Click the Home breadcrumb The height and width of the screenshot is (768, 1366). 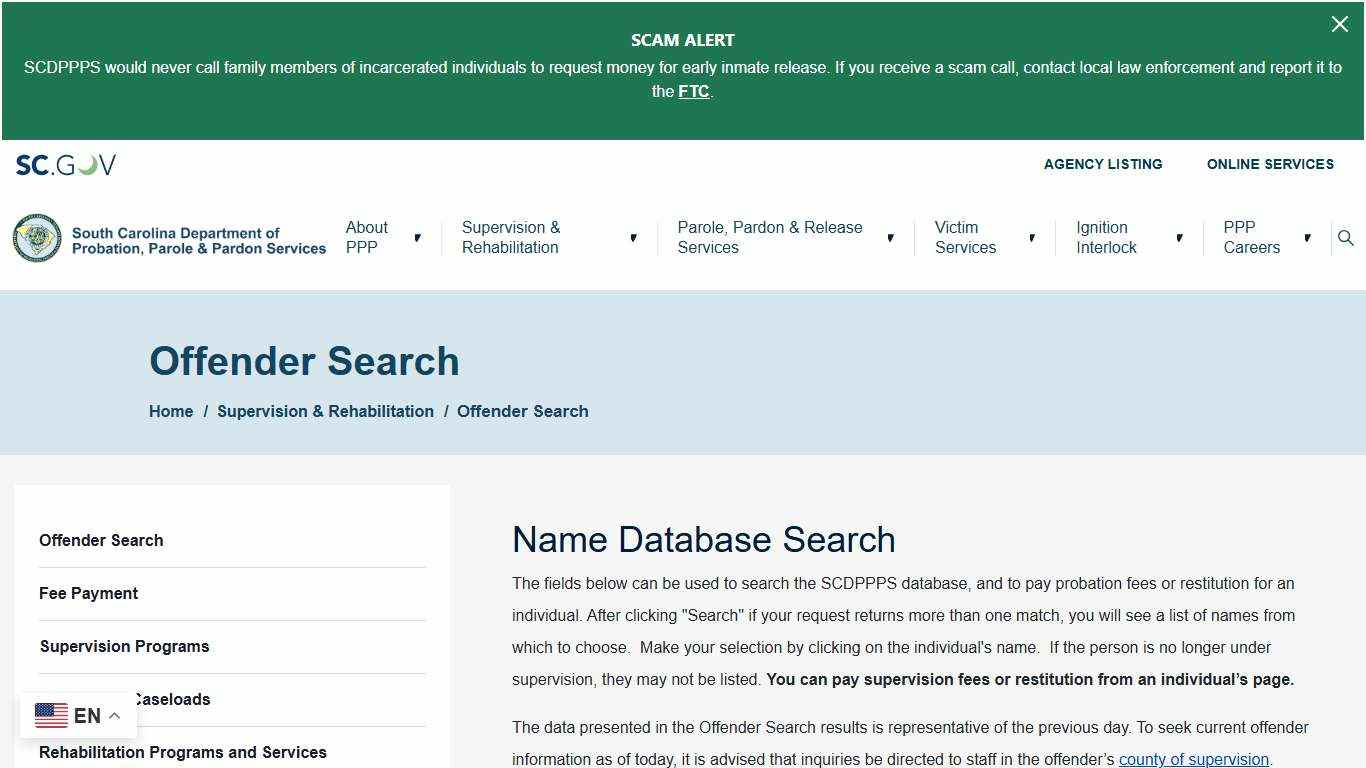170,411
